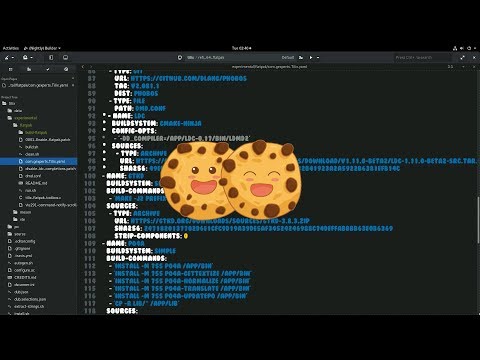Expand the build-flatpak folder
The width and height of the screenshot is (480, 360).
33,133
